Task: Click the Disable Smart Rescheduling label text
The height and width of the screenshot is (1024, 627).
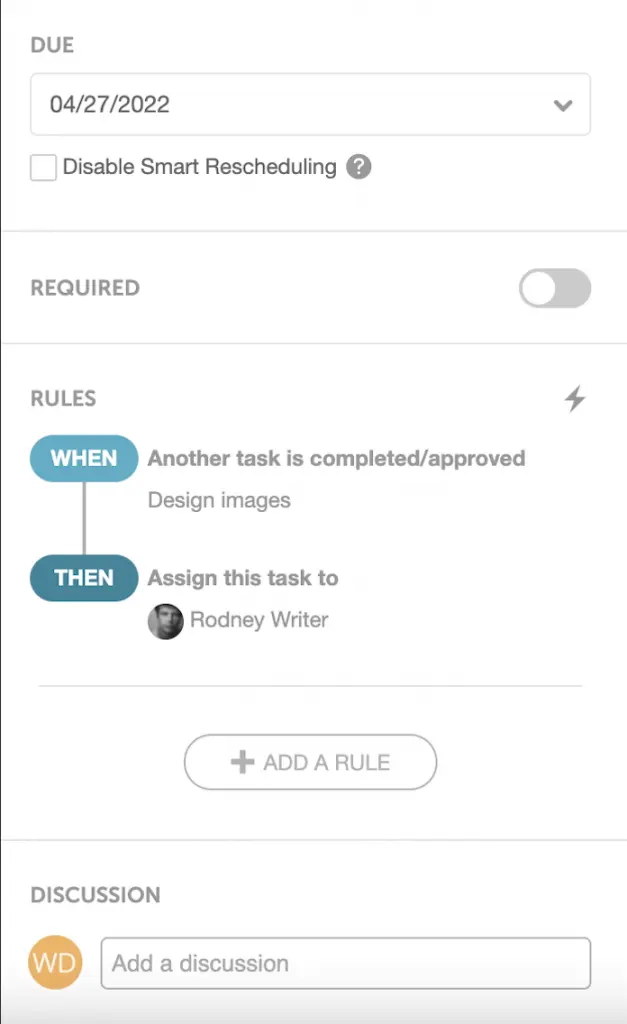Action: click(x=200, y=167)
